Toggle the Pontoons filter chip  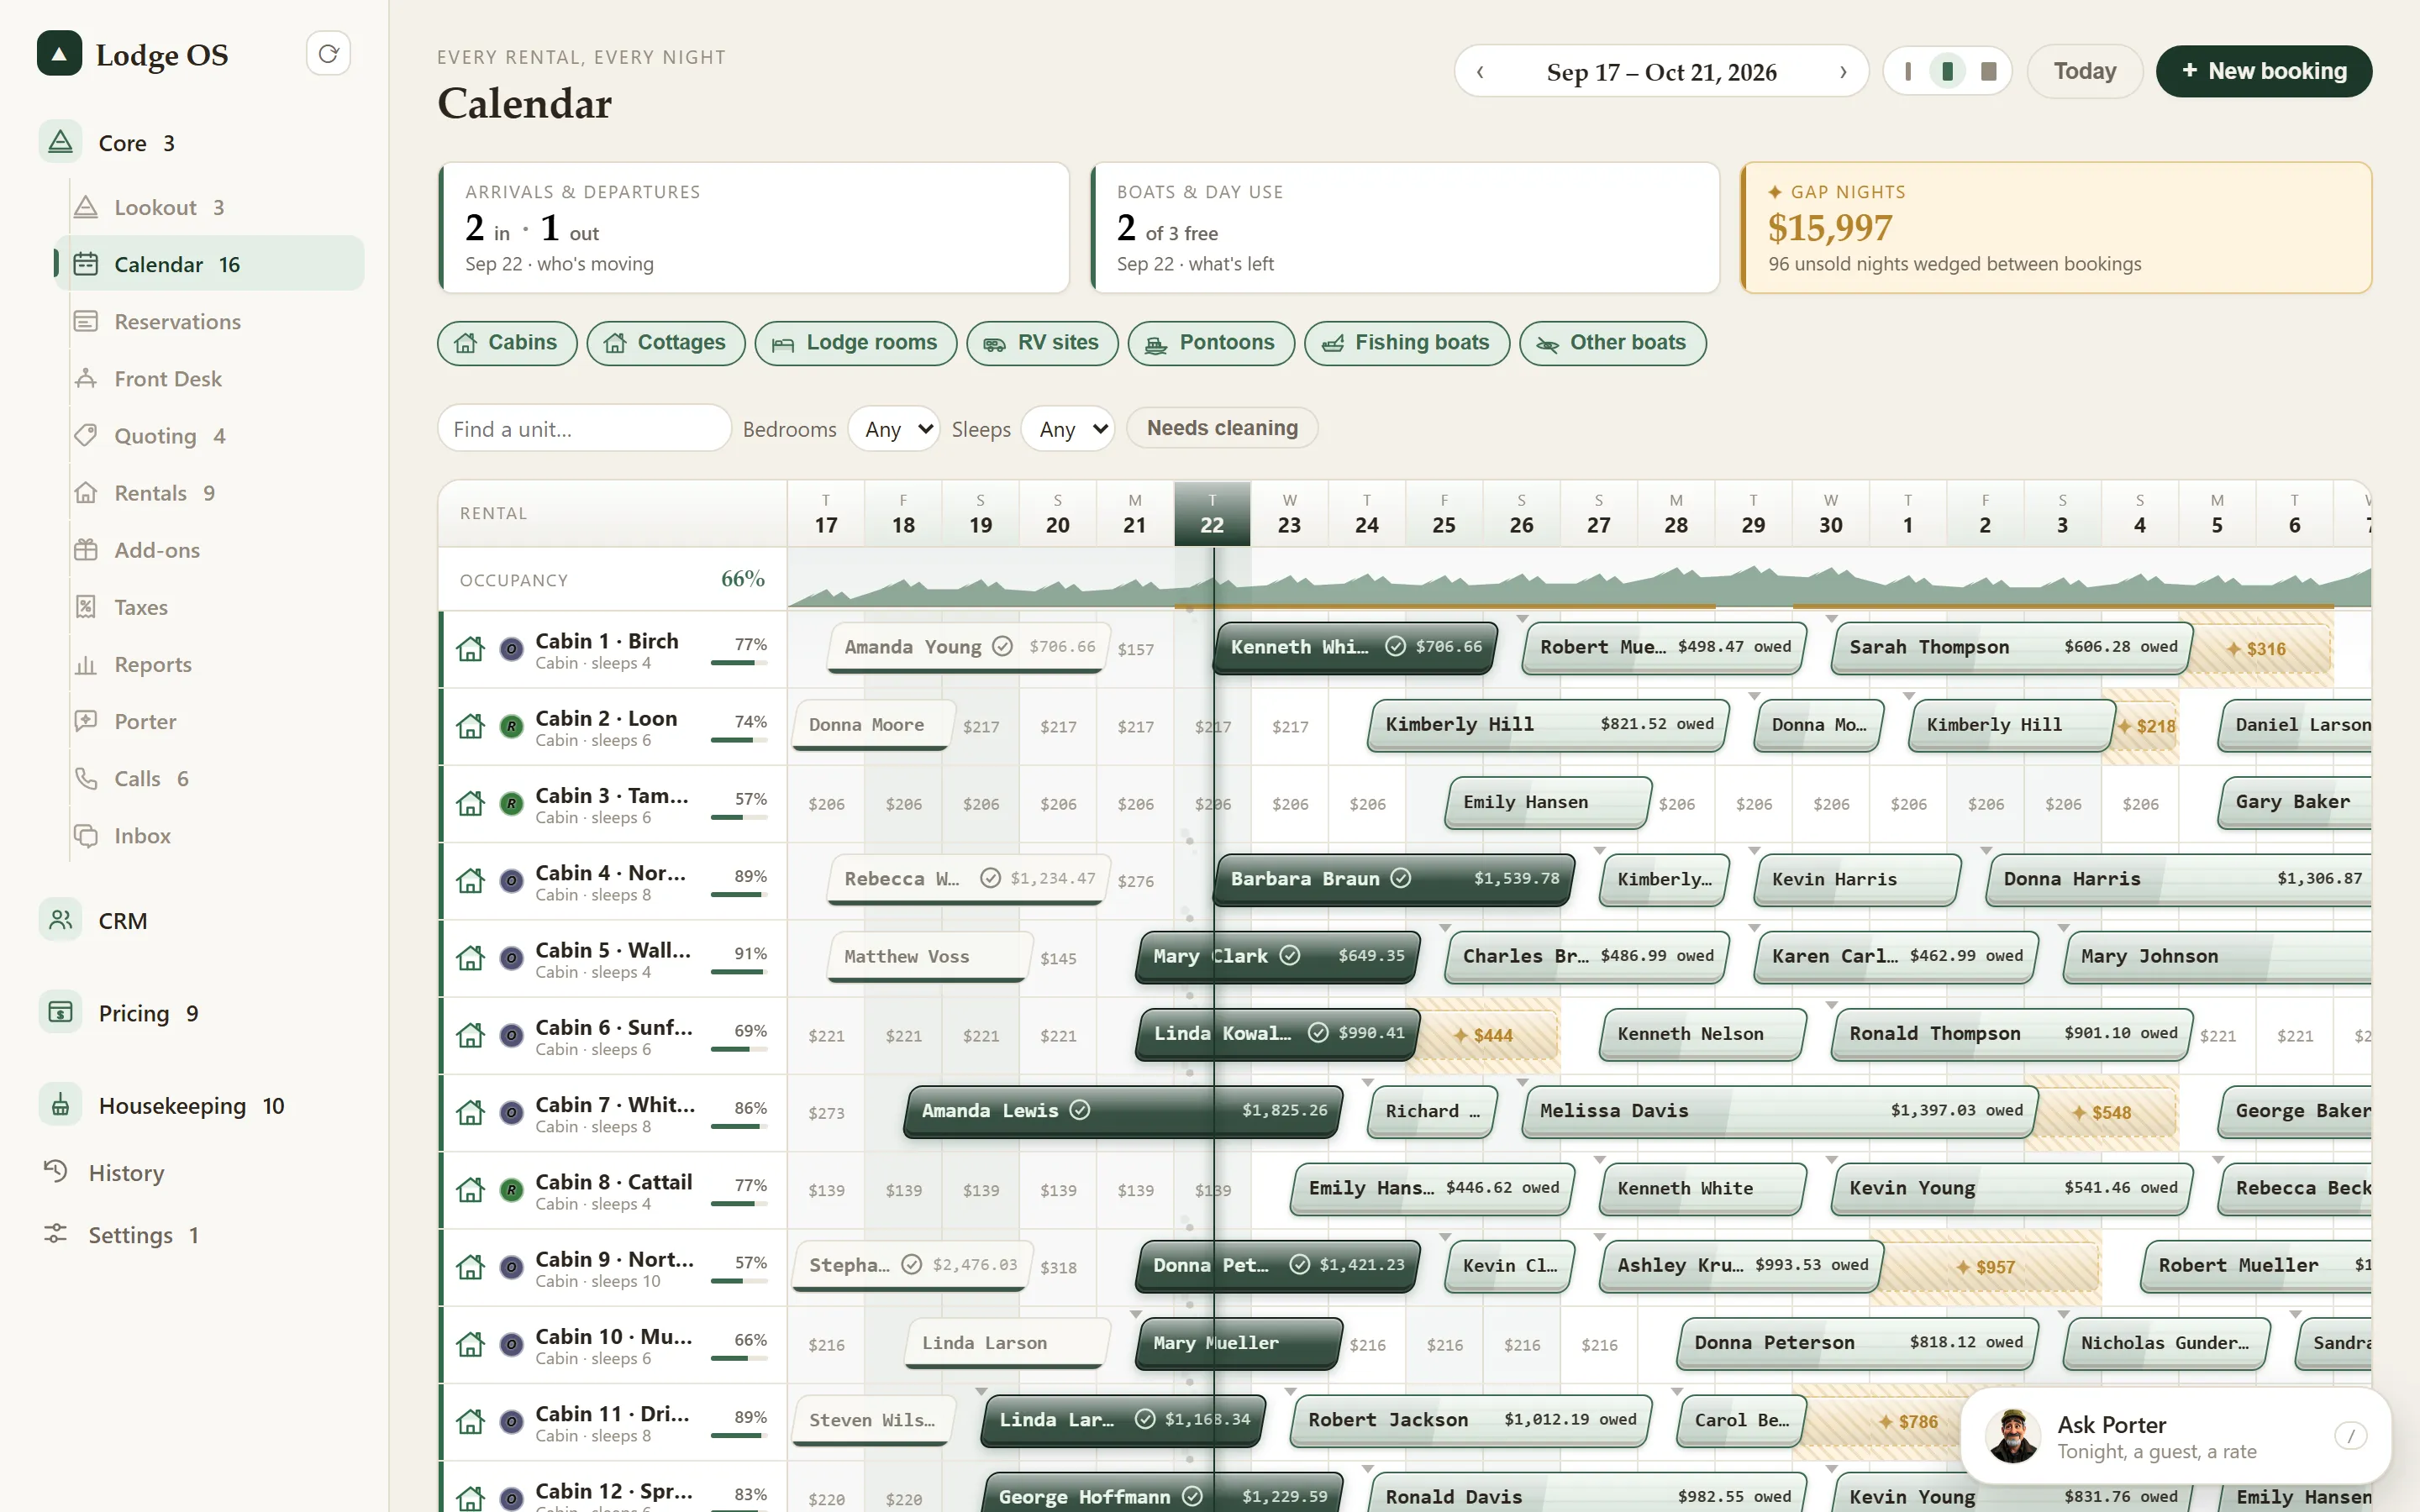coord(1211,343)
